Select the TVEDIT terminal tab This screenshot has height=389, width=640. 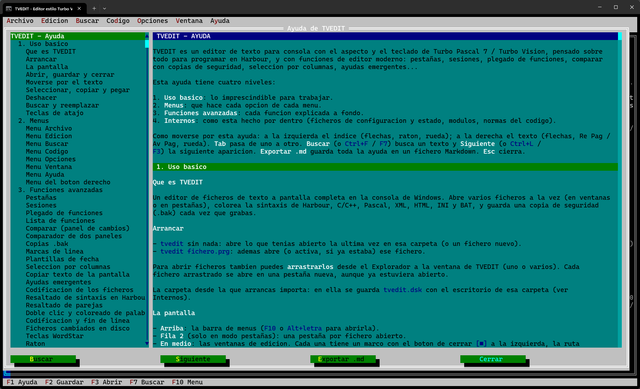(x=44, y=8)
